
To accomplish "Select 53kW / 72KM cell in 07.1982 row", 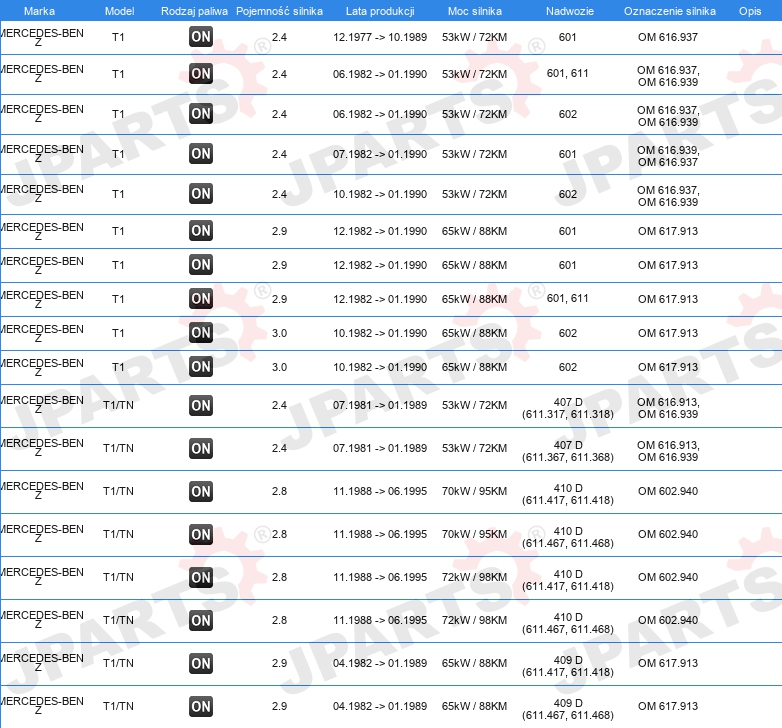I will [474, 154].
